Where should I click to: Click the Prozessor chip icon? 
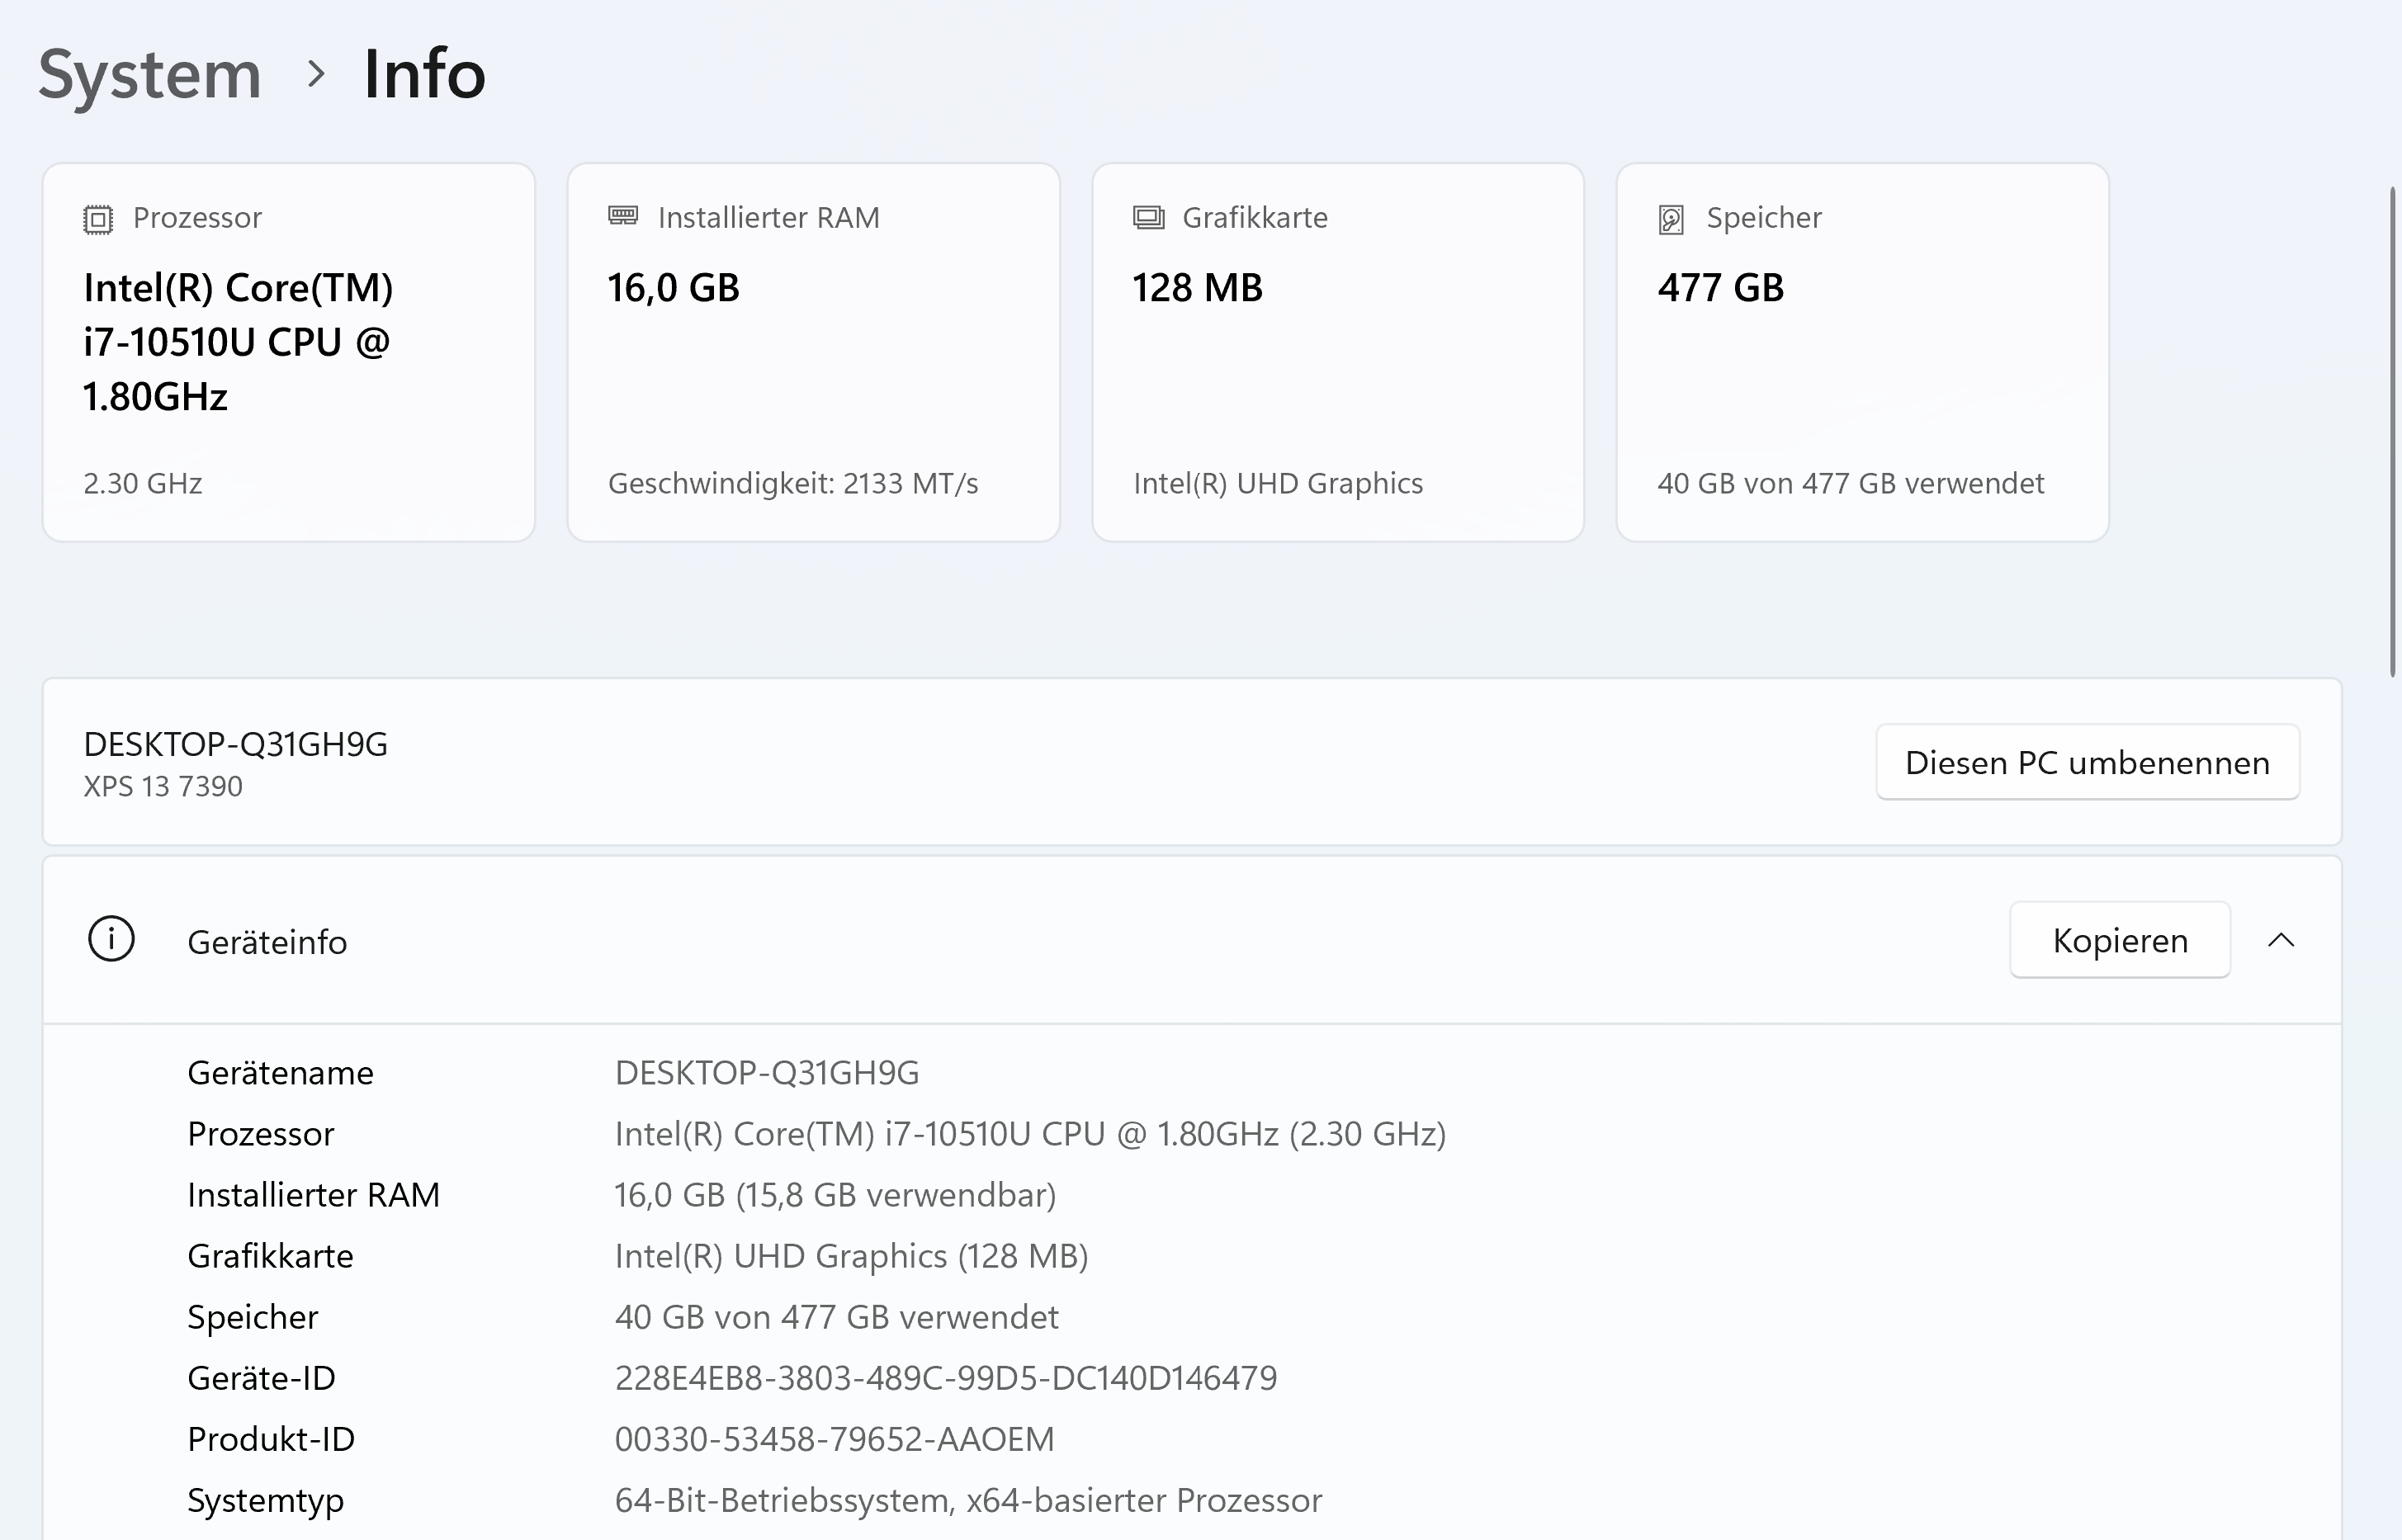coord(98,219)
